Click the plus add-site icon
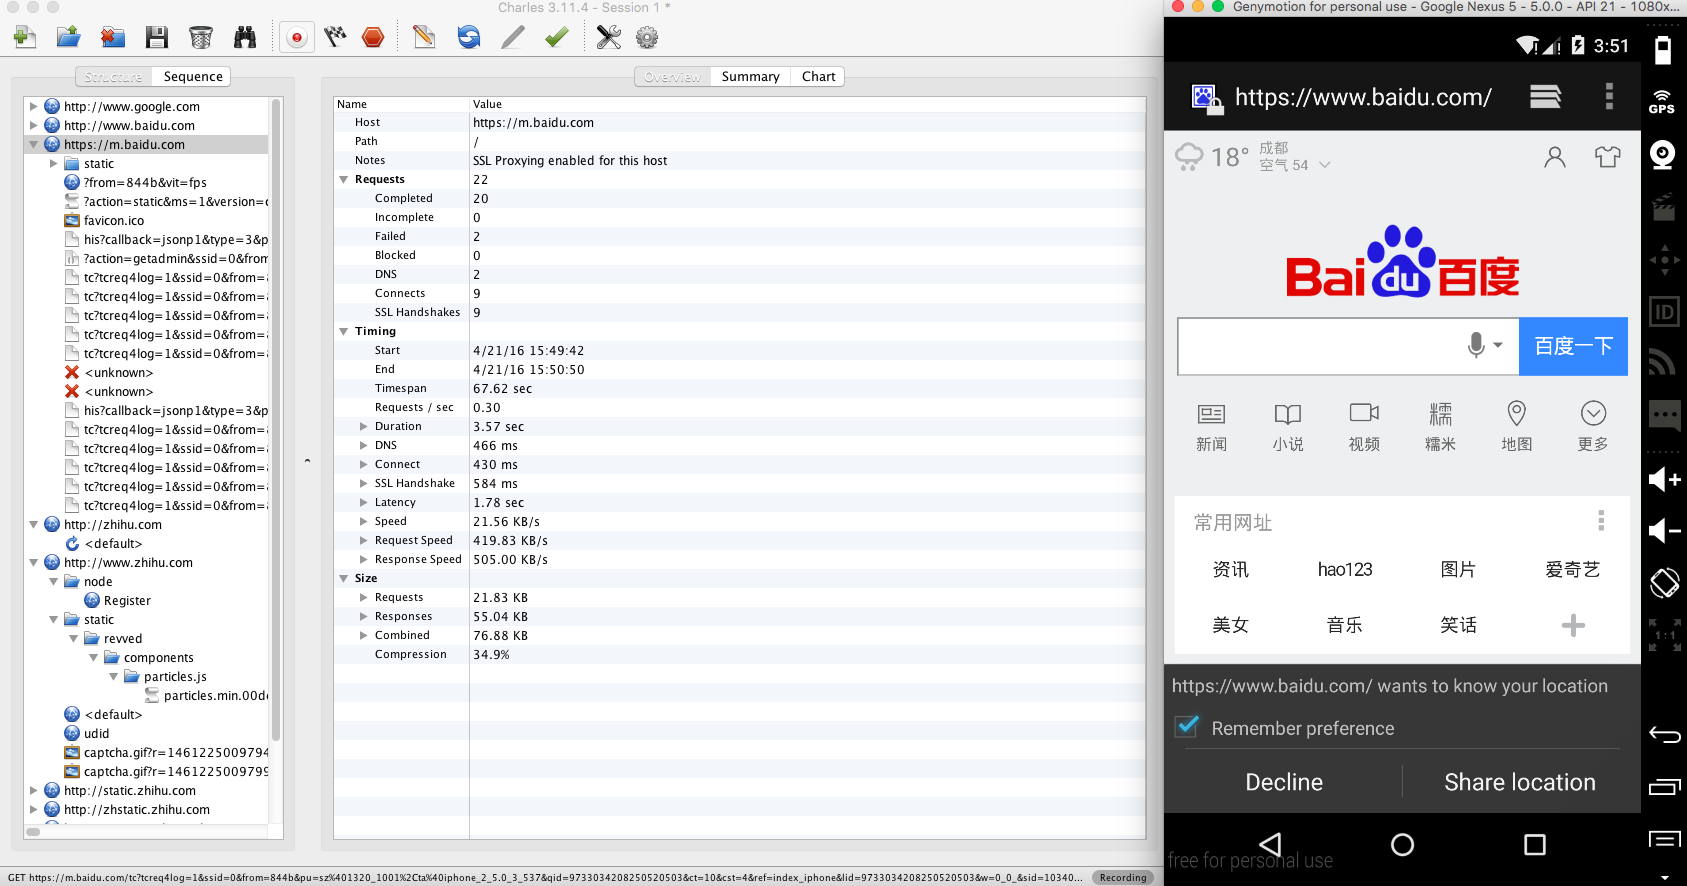The height and width of the screenshot is (886, 1687). tap(1573, 626)
